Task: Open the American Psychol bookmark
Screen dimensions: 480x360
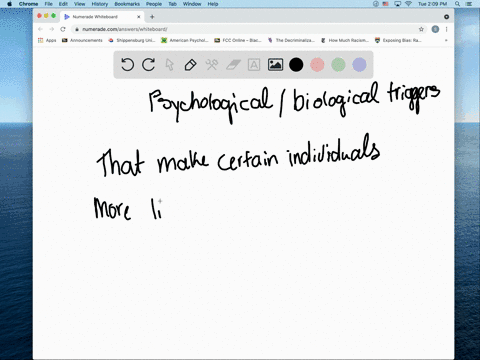Action: tap(185, 40)
